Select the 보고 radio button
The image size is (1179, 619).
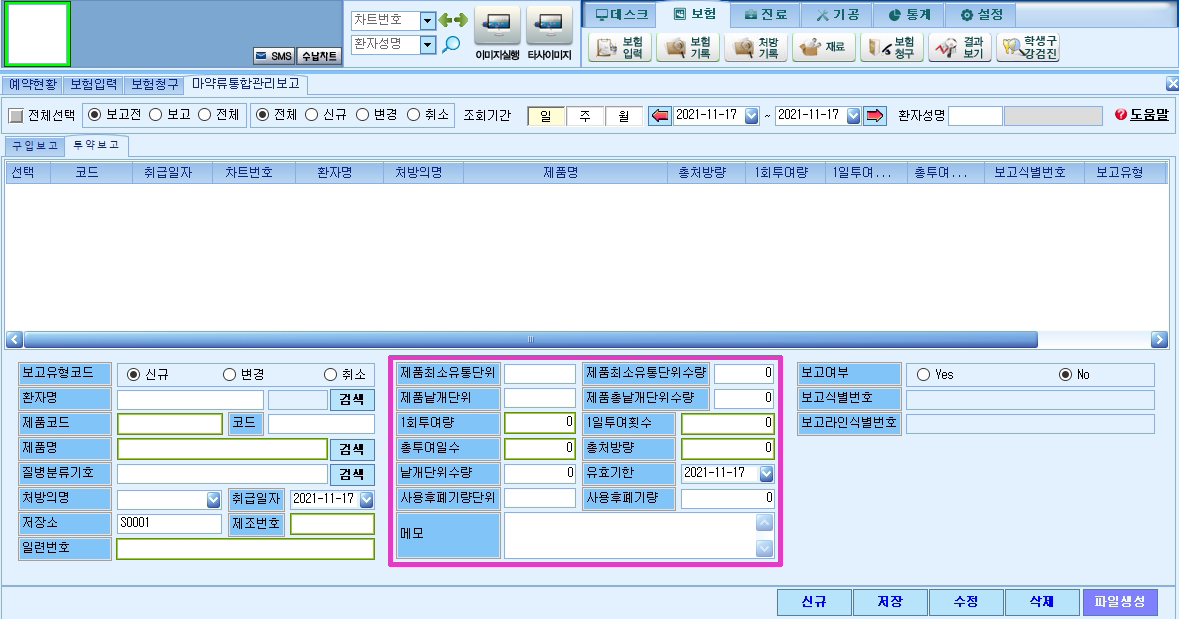(x=156, y=114)
